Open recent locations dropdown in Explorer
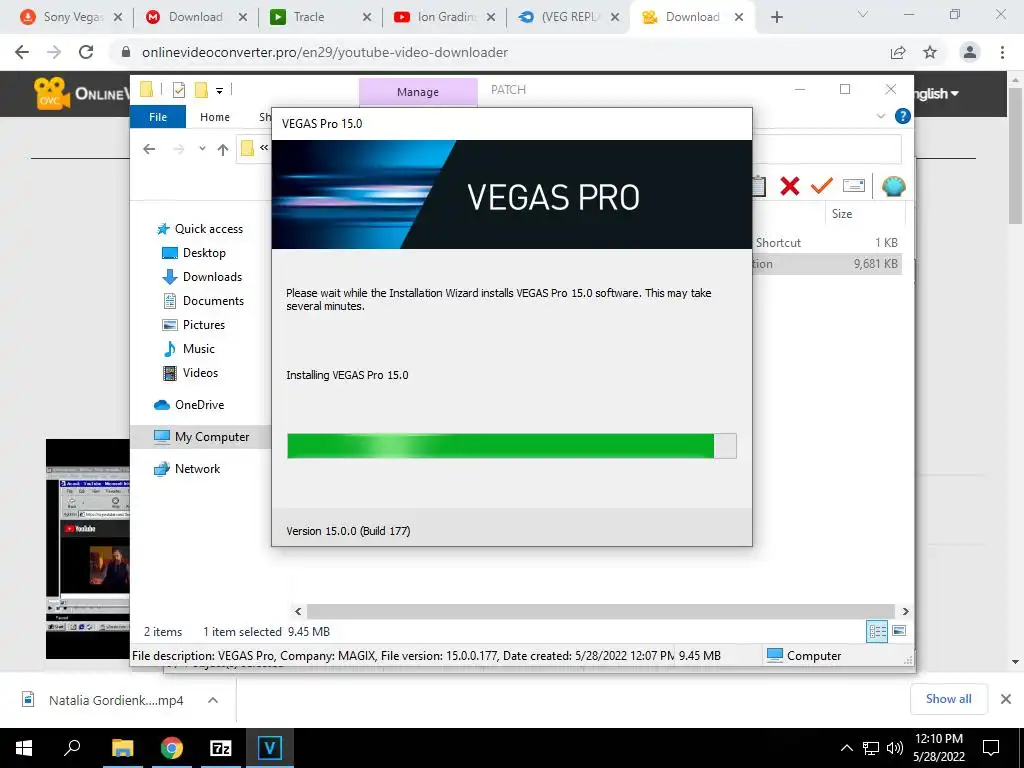Viewport: 1024px width, 768px height. coord(202,149)
